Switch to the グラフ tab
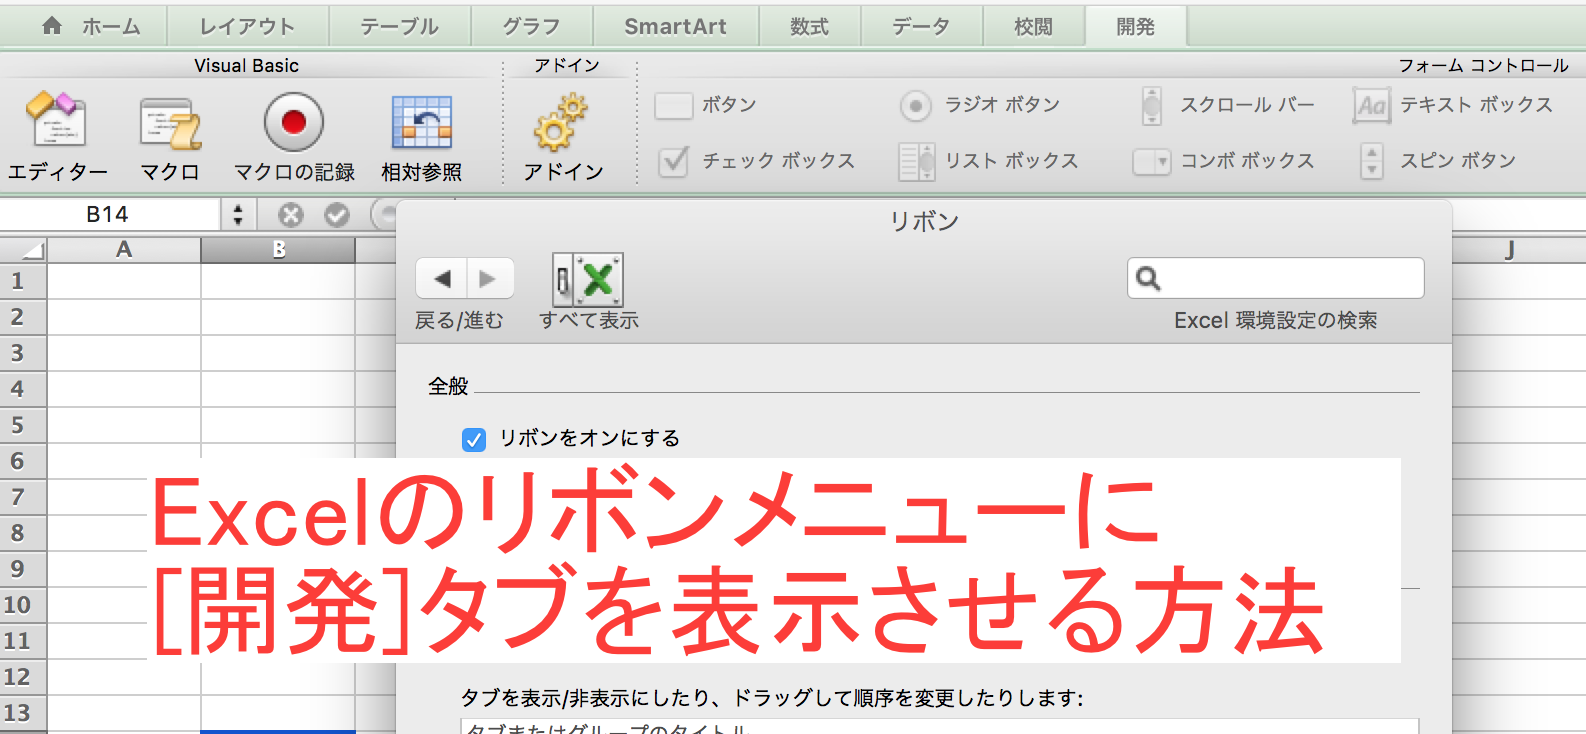 coord(531,27)
